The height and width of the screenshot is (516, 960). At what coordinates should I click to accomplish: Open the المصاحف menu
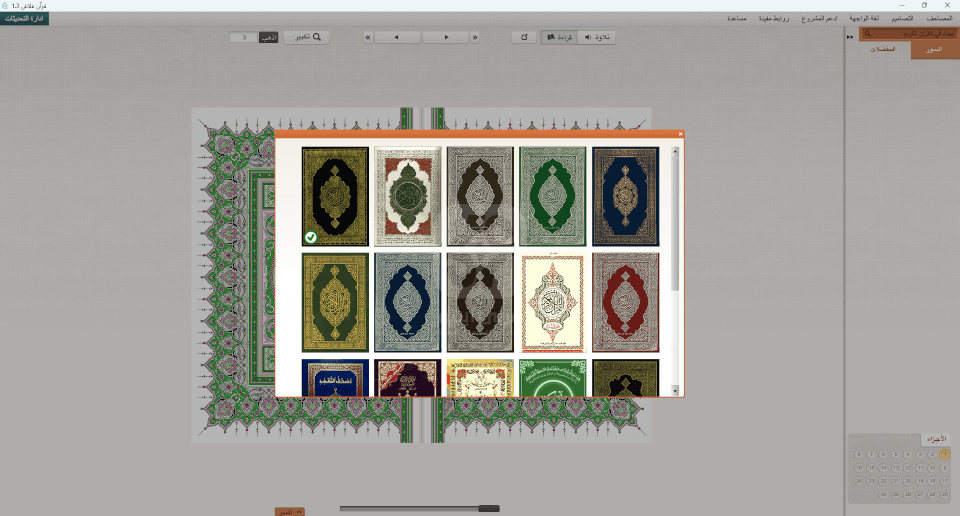(x=939, y=18)
